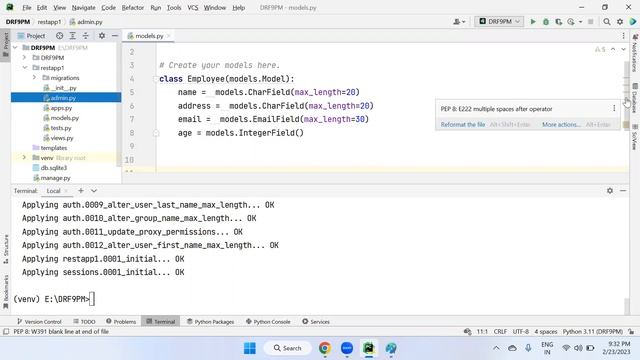
Task: Open Bookmarks side tool window
Action: [x=6, y=292]
